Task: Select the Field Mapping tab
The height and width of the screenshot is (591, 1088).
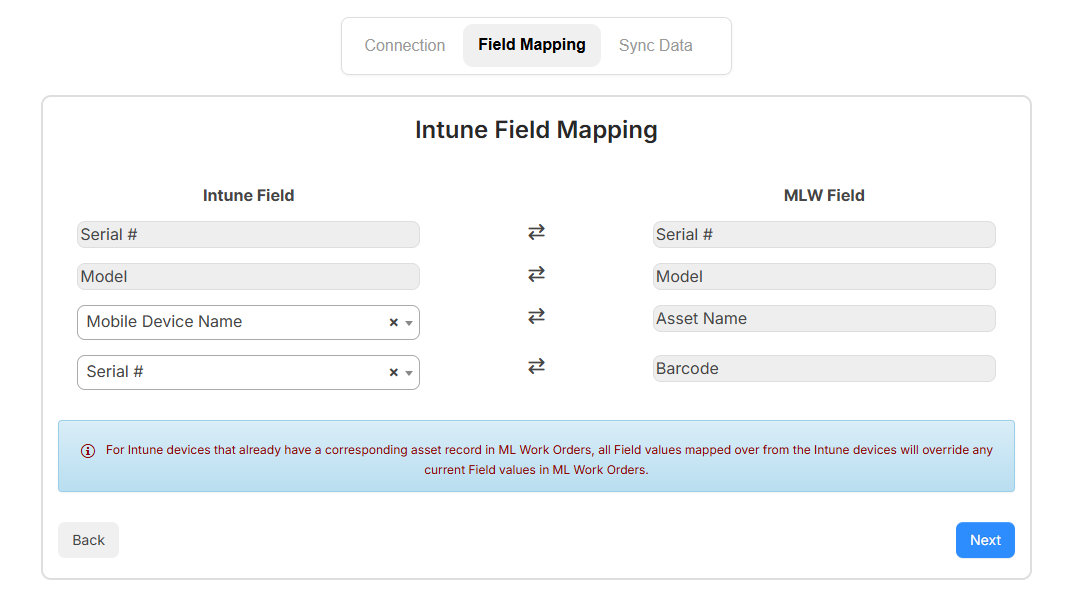Action: pos(532,45)
